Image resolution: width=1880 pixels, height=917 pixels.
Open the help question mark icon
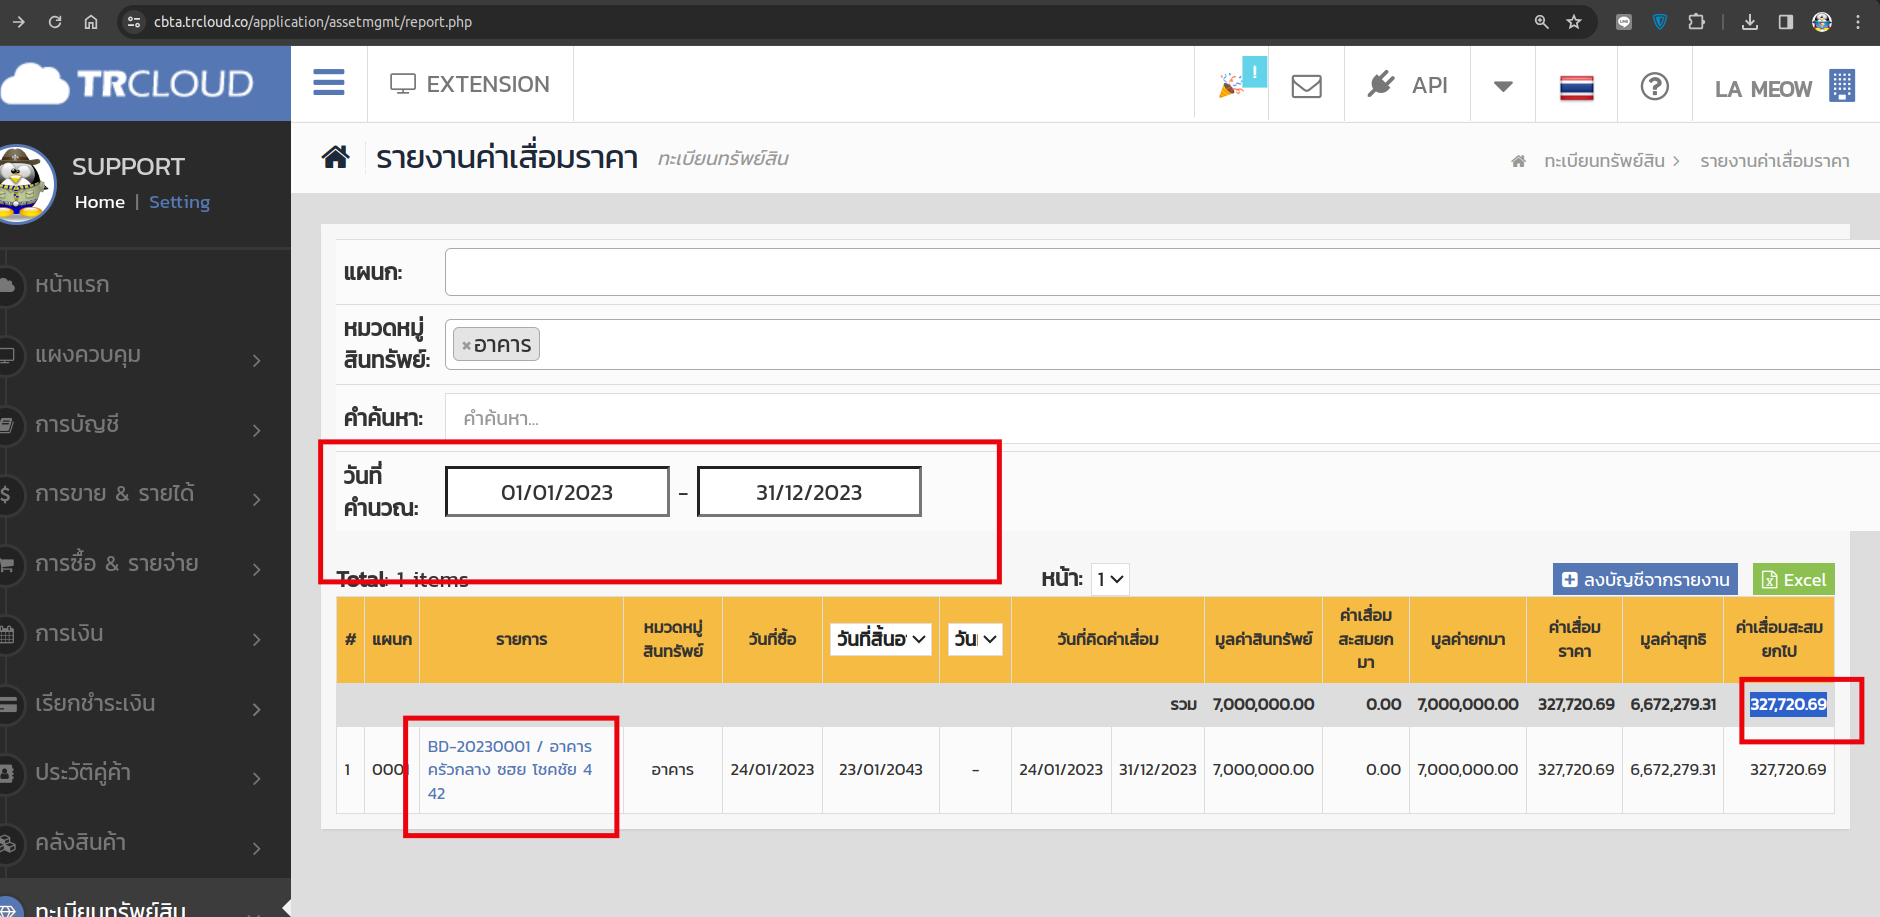[1654, 86]
